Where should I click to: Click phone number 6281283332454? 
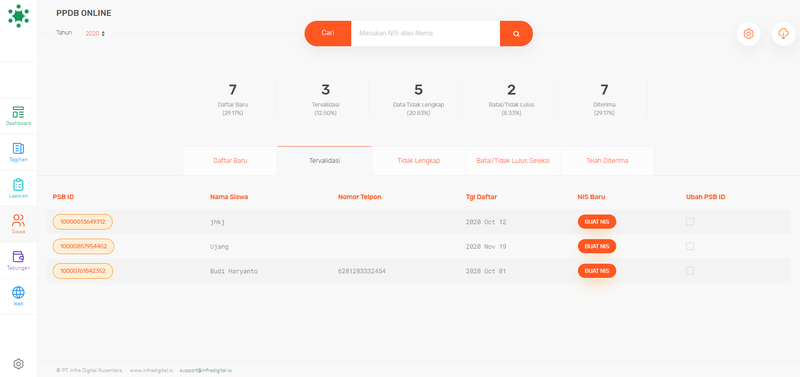pos(361,271)
